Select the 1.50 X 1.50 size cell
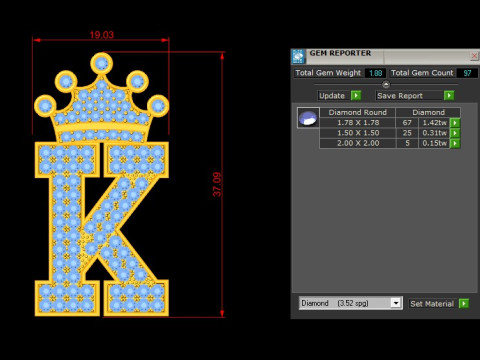480x360 pixels. coord(357,133)
